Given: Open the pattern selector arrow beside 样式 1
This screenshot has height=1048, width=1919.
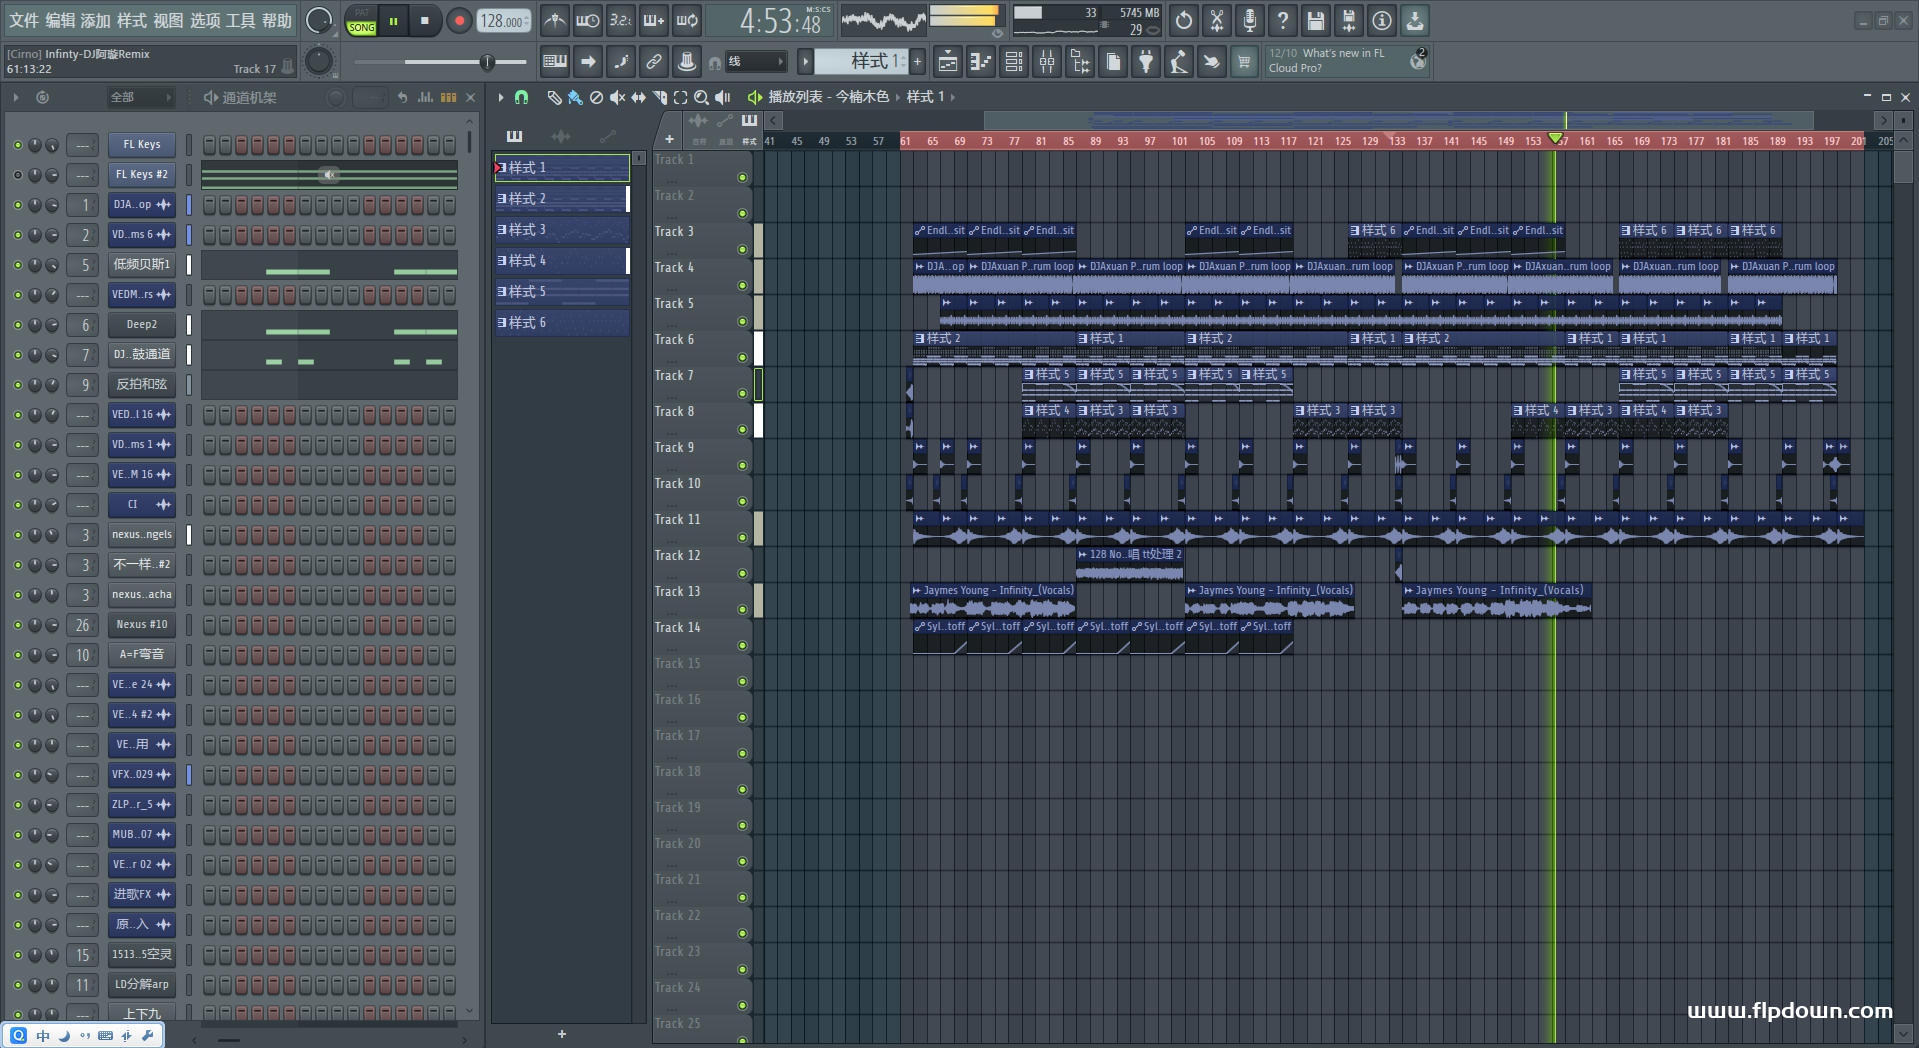Looking at the screenshot, I should tap(806, 61).
